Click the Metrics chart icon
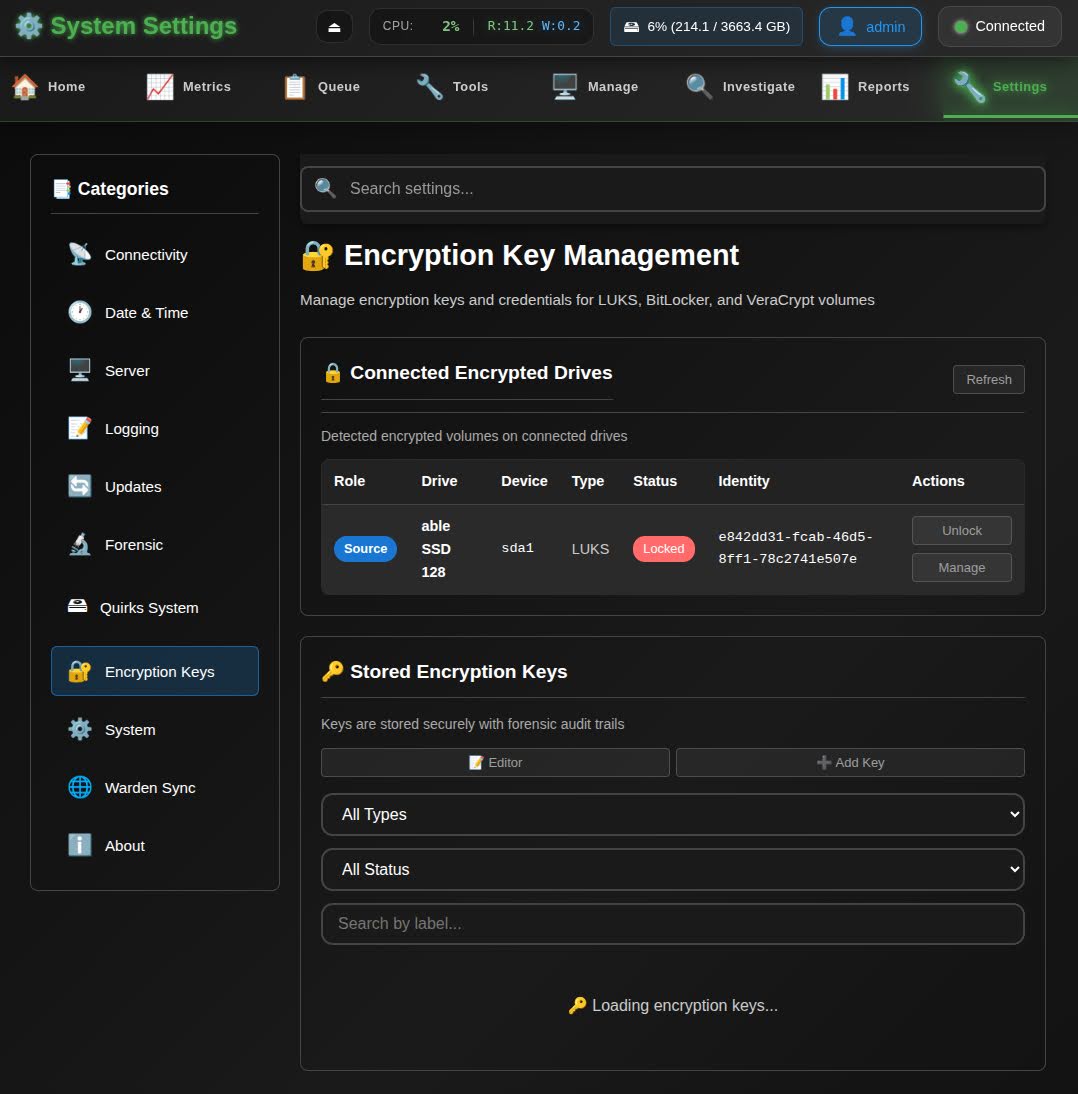Image resolution: width=1078 pixels, height=1094 pixels. [x=160, y=87]
